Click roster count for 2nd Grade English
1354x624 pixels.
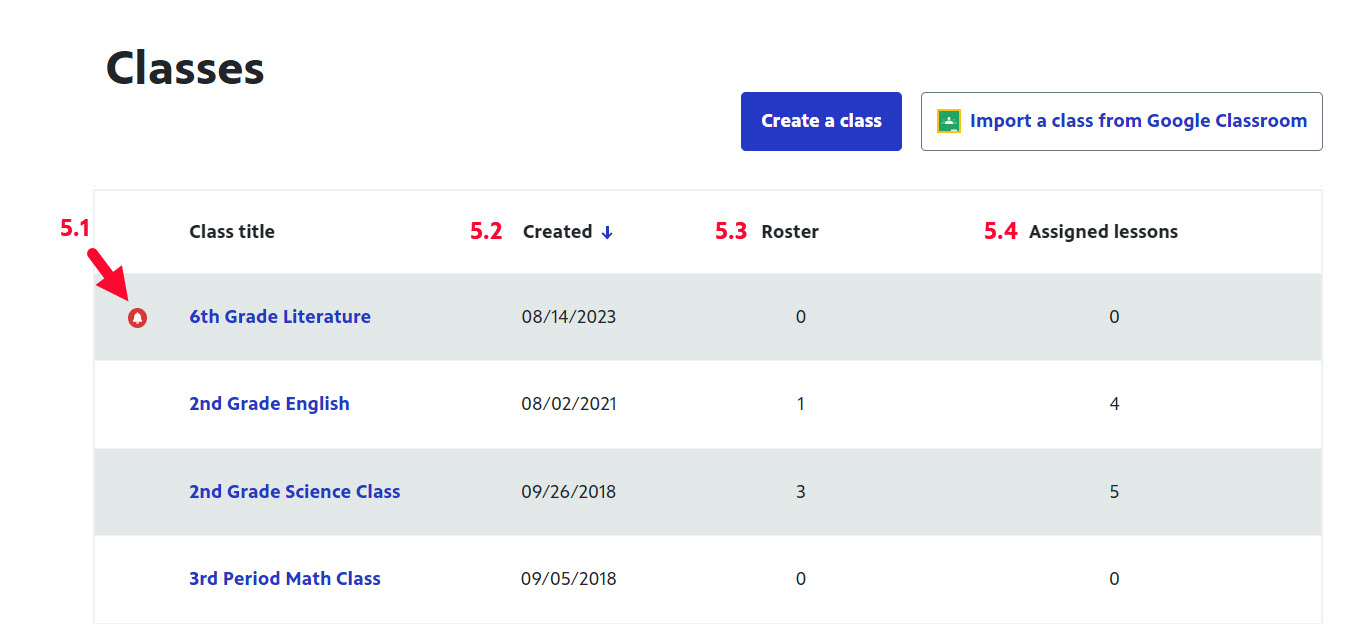(x=800, y=404)
